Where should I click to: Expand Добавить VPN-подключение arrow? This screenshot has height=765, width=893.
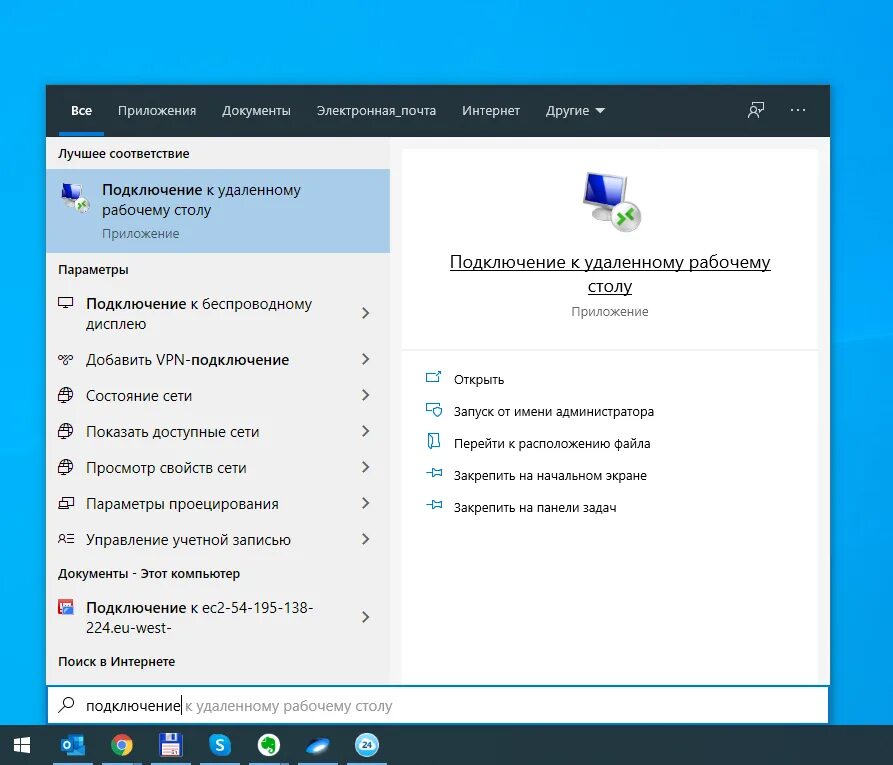click(x=366, y=359)
